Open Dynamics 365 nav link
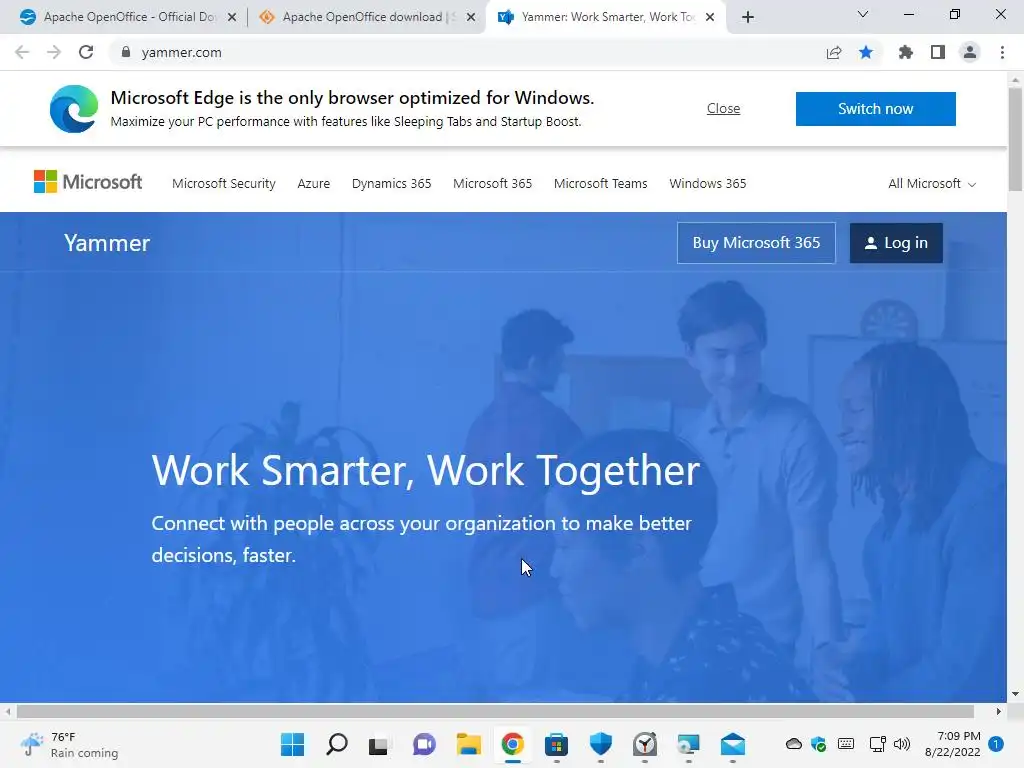The height and width of the screenshot is (768, 1024). 392,184
